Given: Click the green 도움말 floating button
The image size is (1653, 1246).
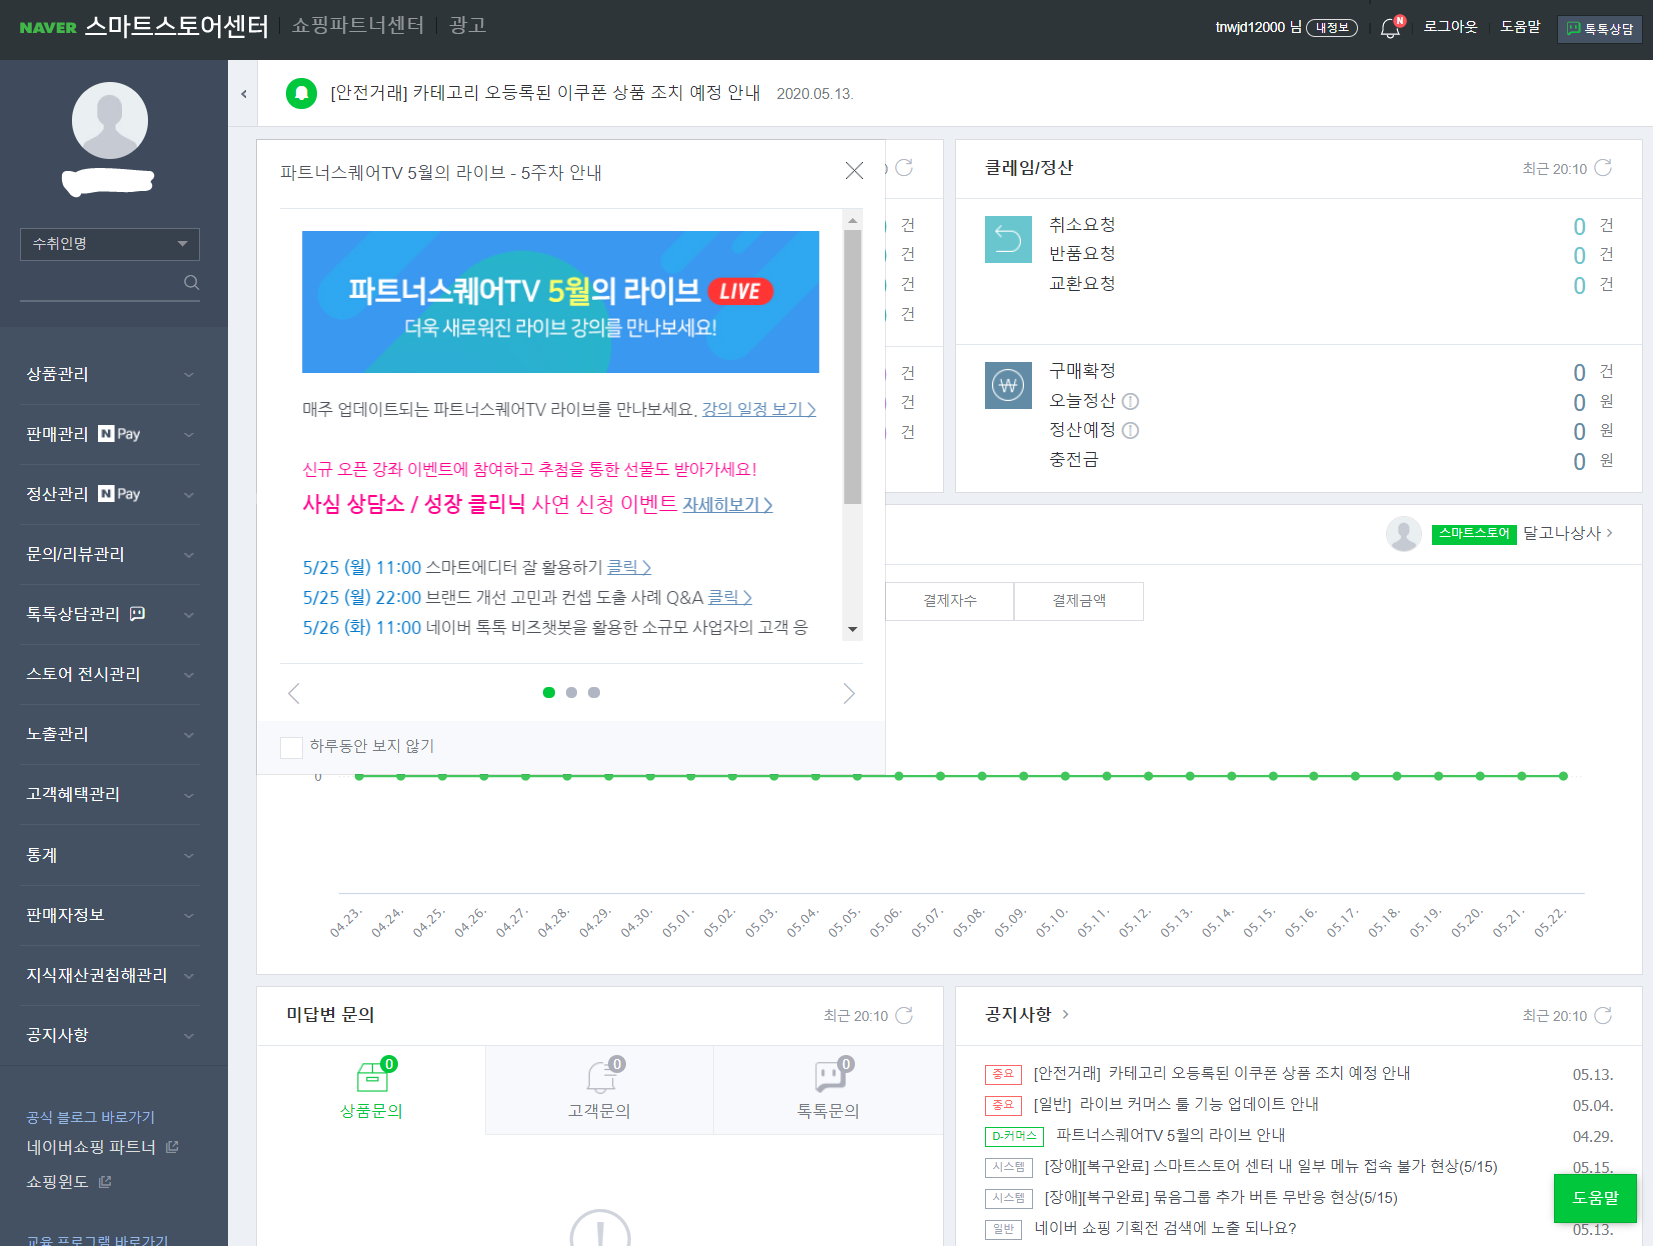Looking at the screenshot, I should click(1595, 1198).
